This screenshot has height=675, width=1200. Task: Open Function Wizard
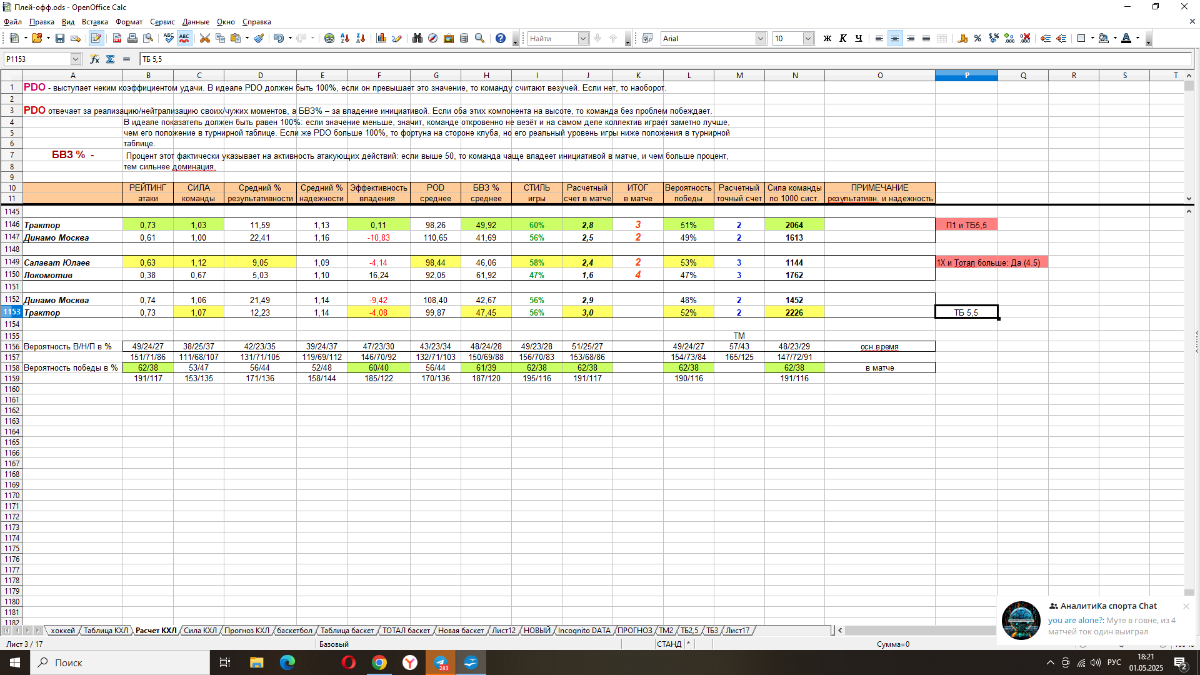[x=95, y=60]
